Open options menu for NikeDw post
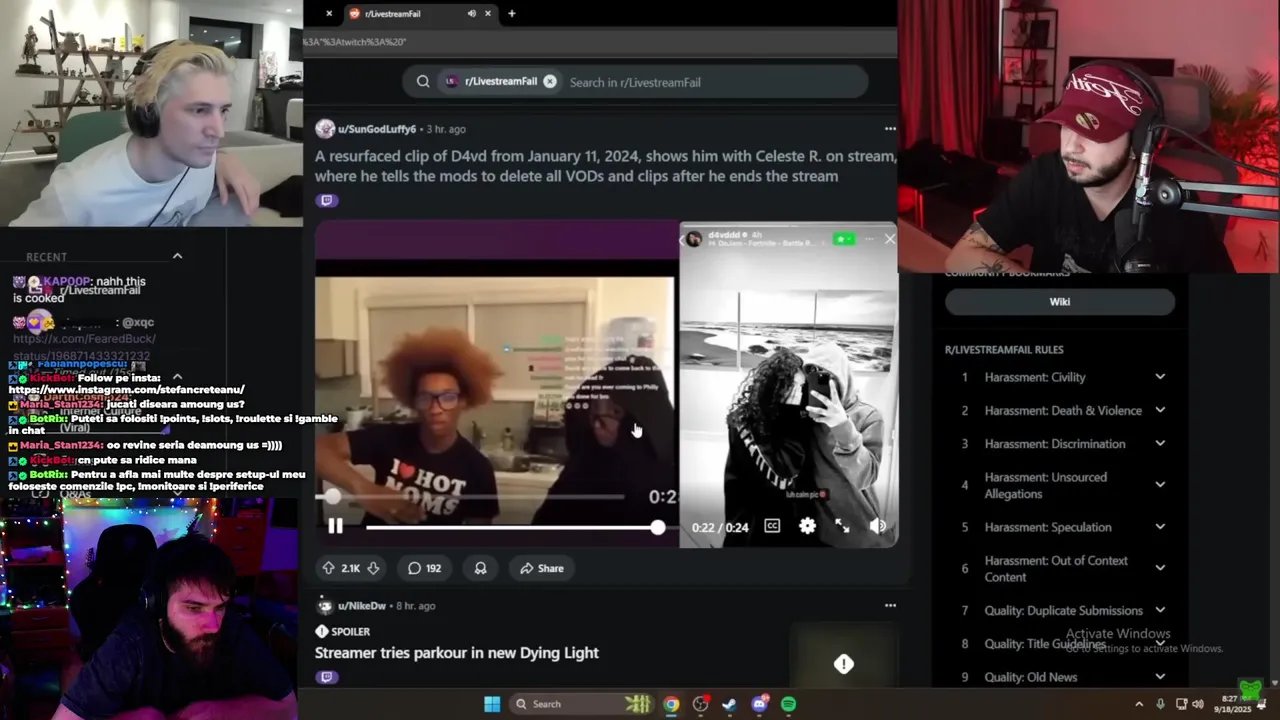The image size is (1280, 720). click(x=890, y=606)
